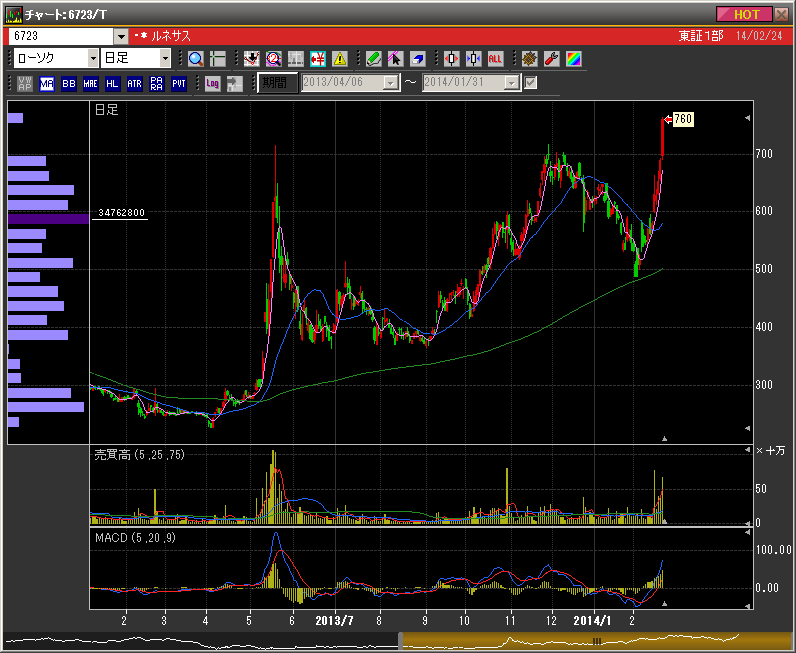Toggle the Log scale button
The width and height of the screenshot is (796, 653).
coord(212,83)
